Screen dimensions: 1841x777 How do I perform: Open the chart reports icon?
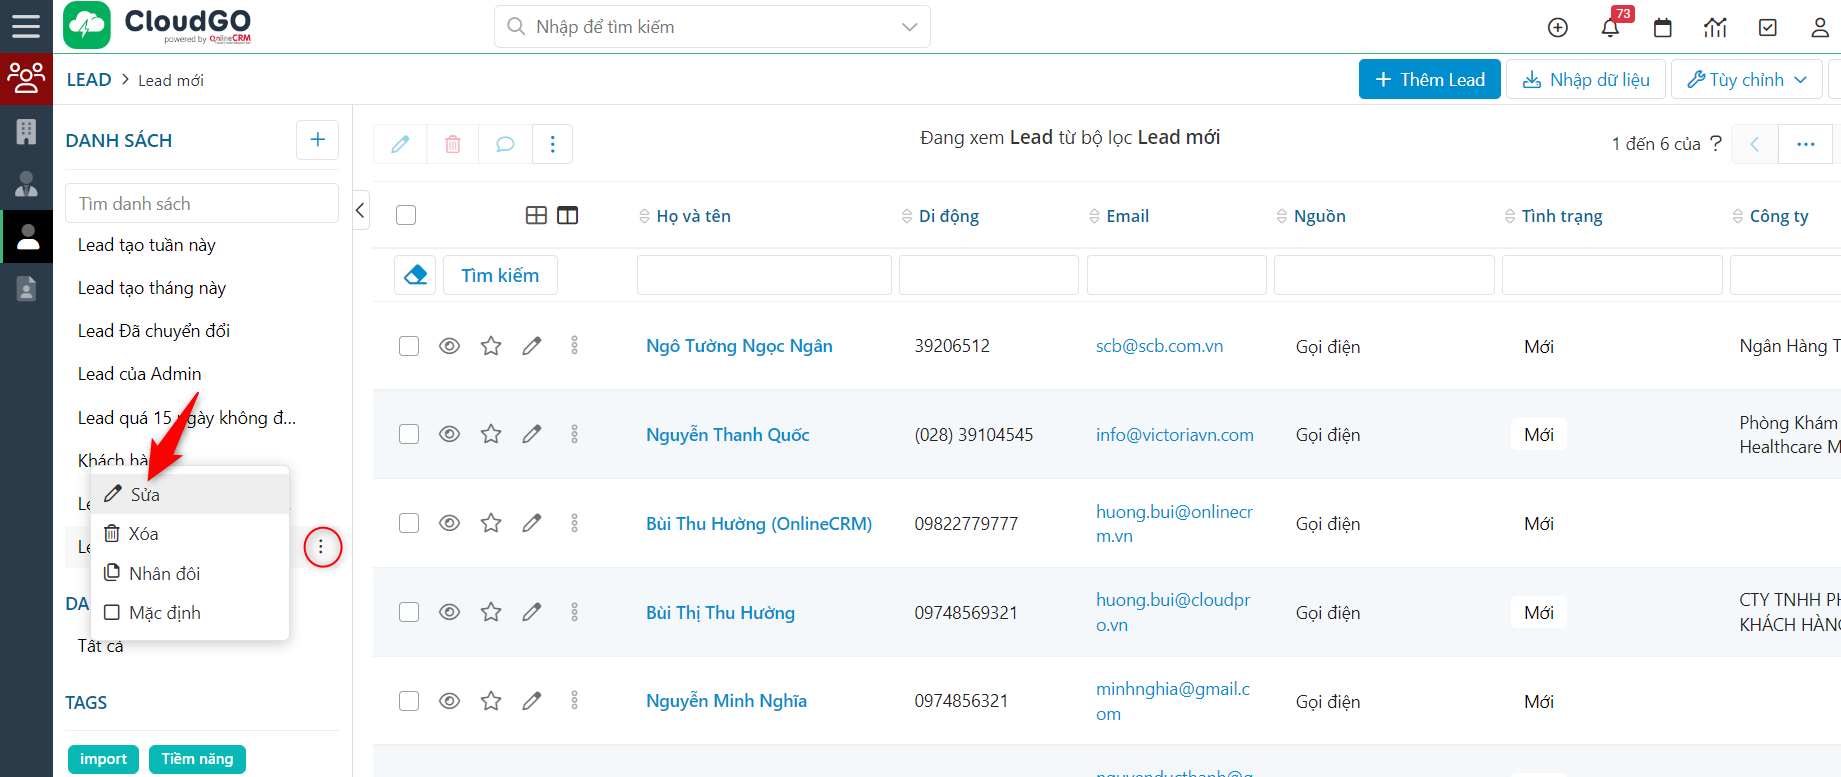1715,28
